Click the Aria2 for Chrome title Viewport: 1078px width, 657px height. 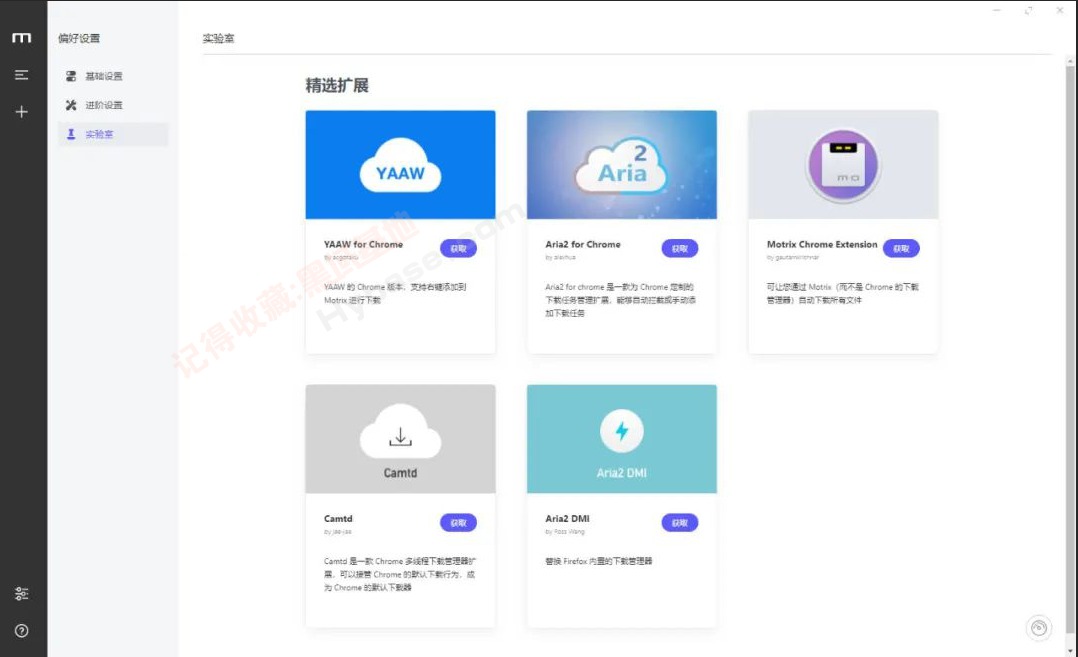[x=583, y=245]
